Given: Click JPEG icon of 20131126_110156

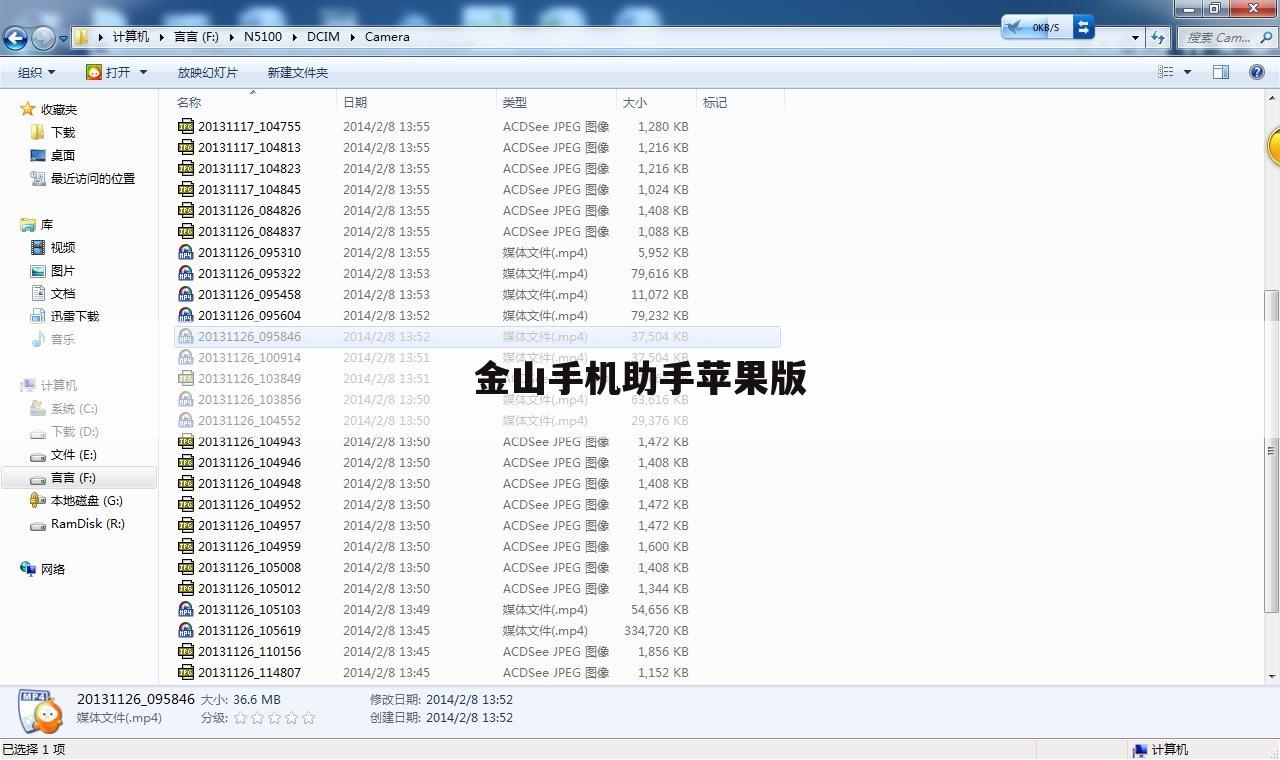Looking at the screenshot, I should 185,651.
